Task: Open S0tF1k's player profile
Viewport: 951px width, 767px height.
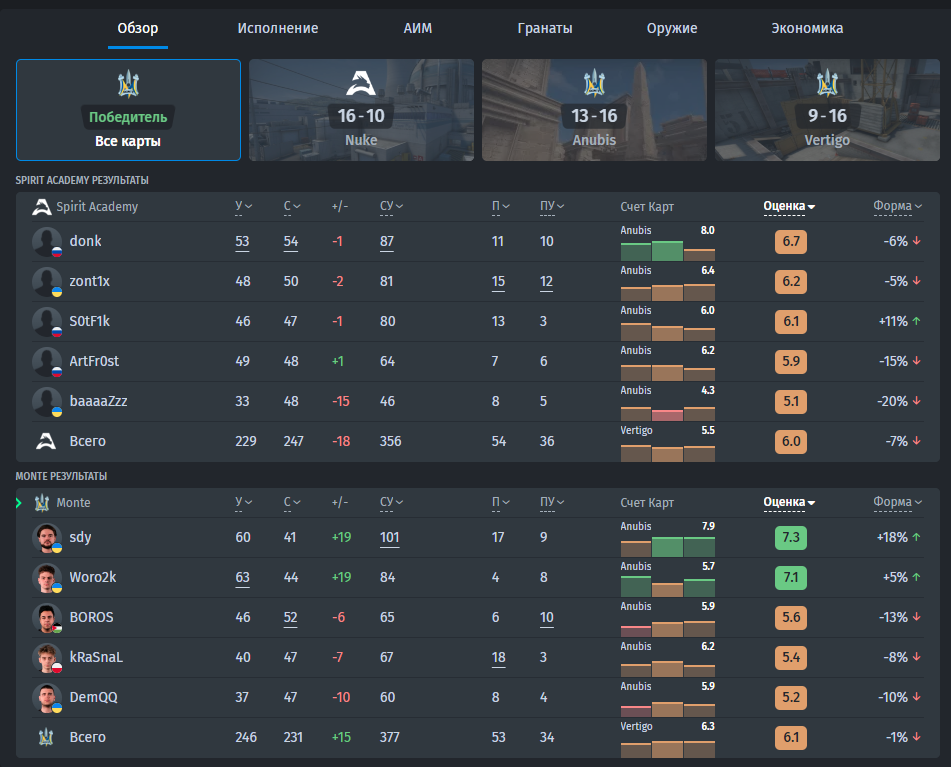Action: coord(90,321)
